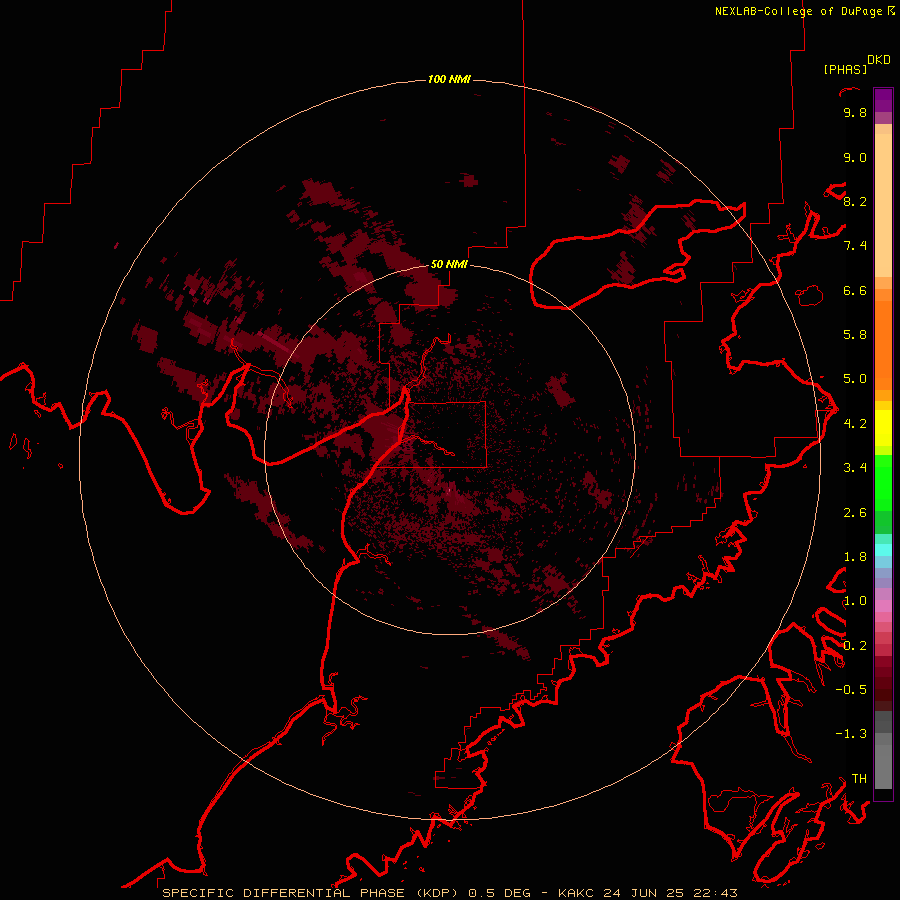Click the 2.6 value on the color scale
Screen dimensions: 900x900
coord(855,513)
